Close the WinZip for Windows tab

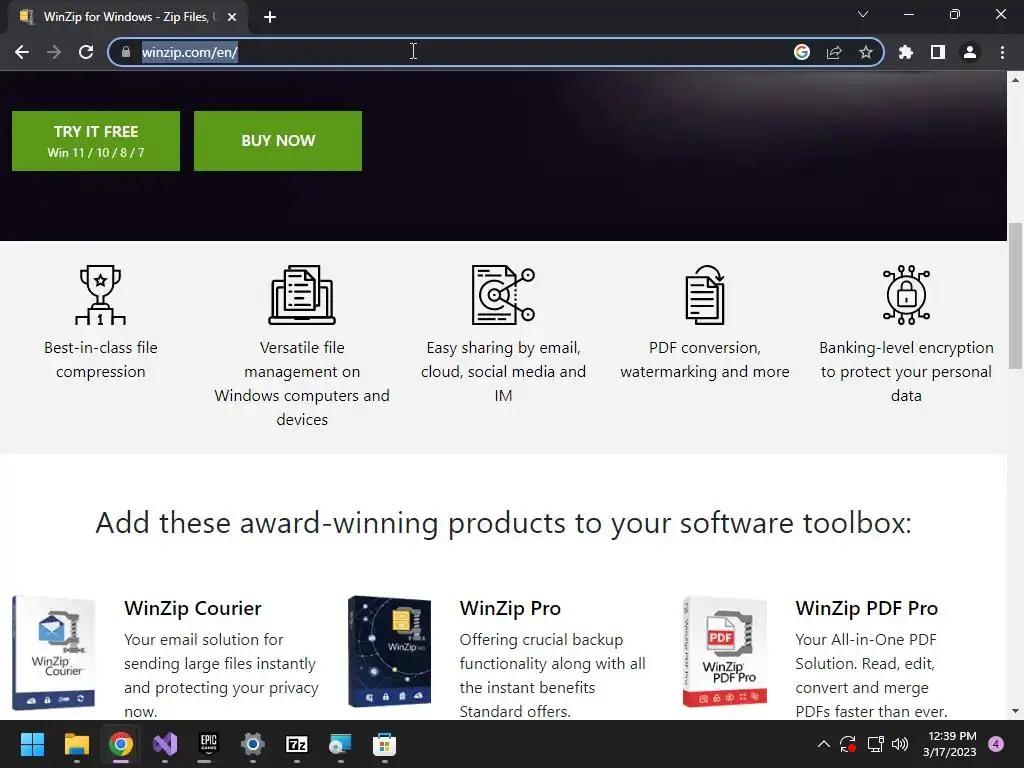232,17
